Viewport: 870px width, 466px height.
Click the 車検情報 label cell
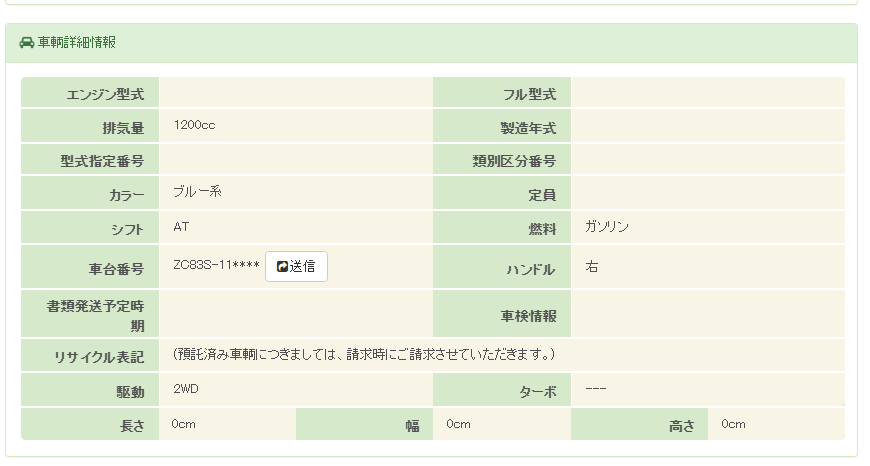502,315
